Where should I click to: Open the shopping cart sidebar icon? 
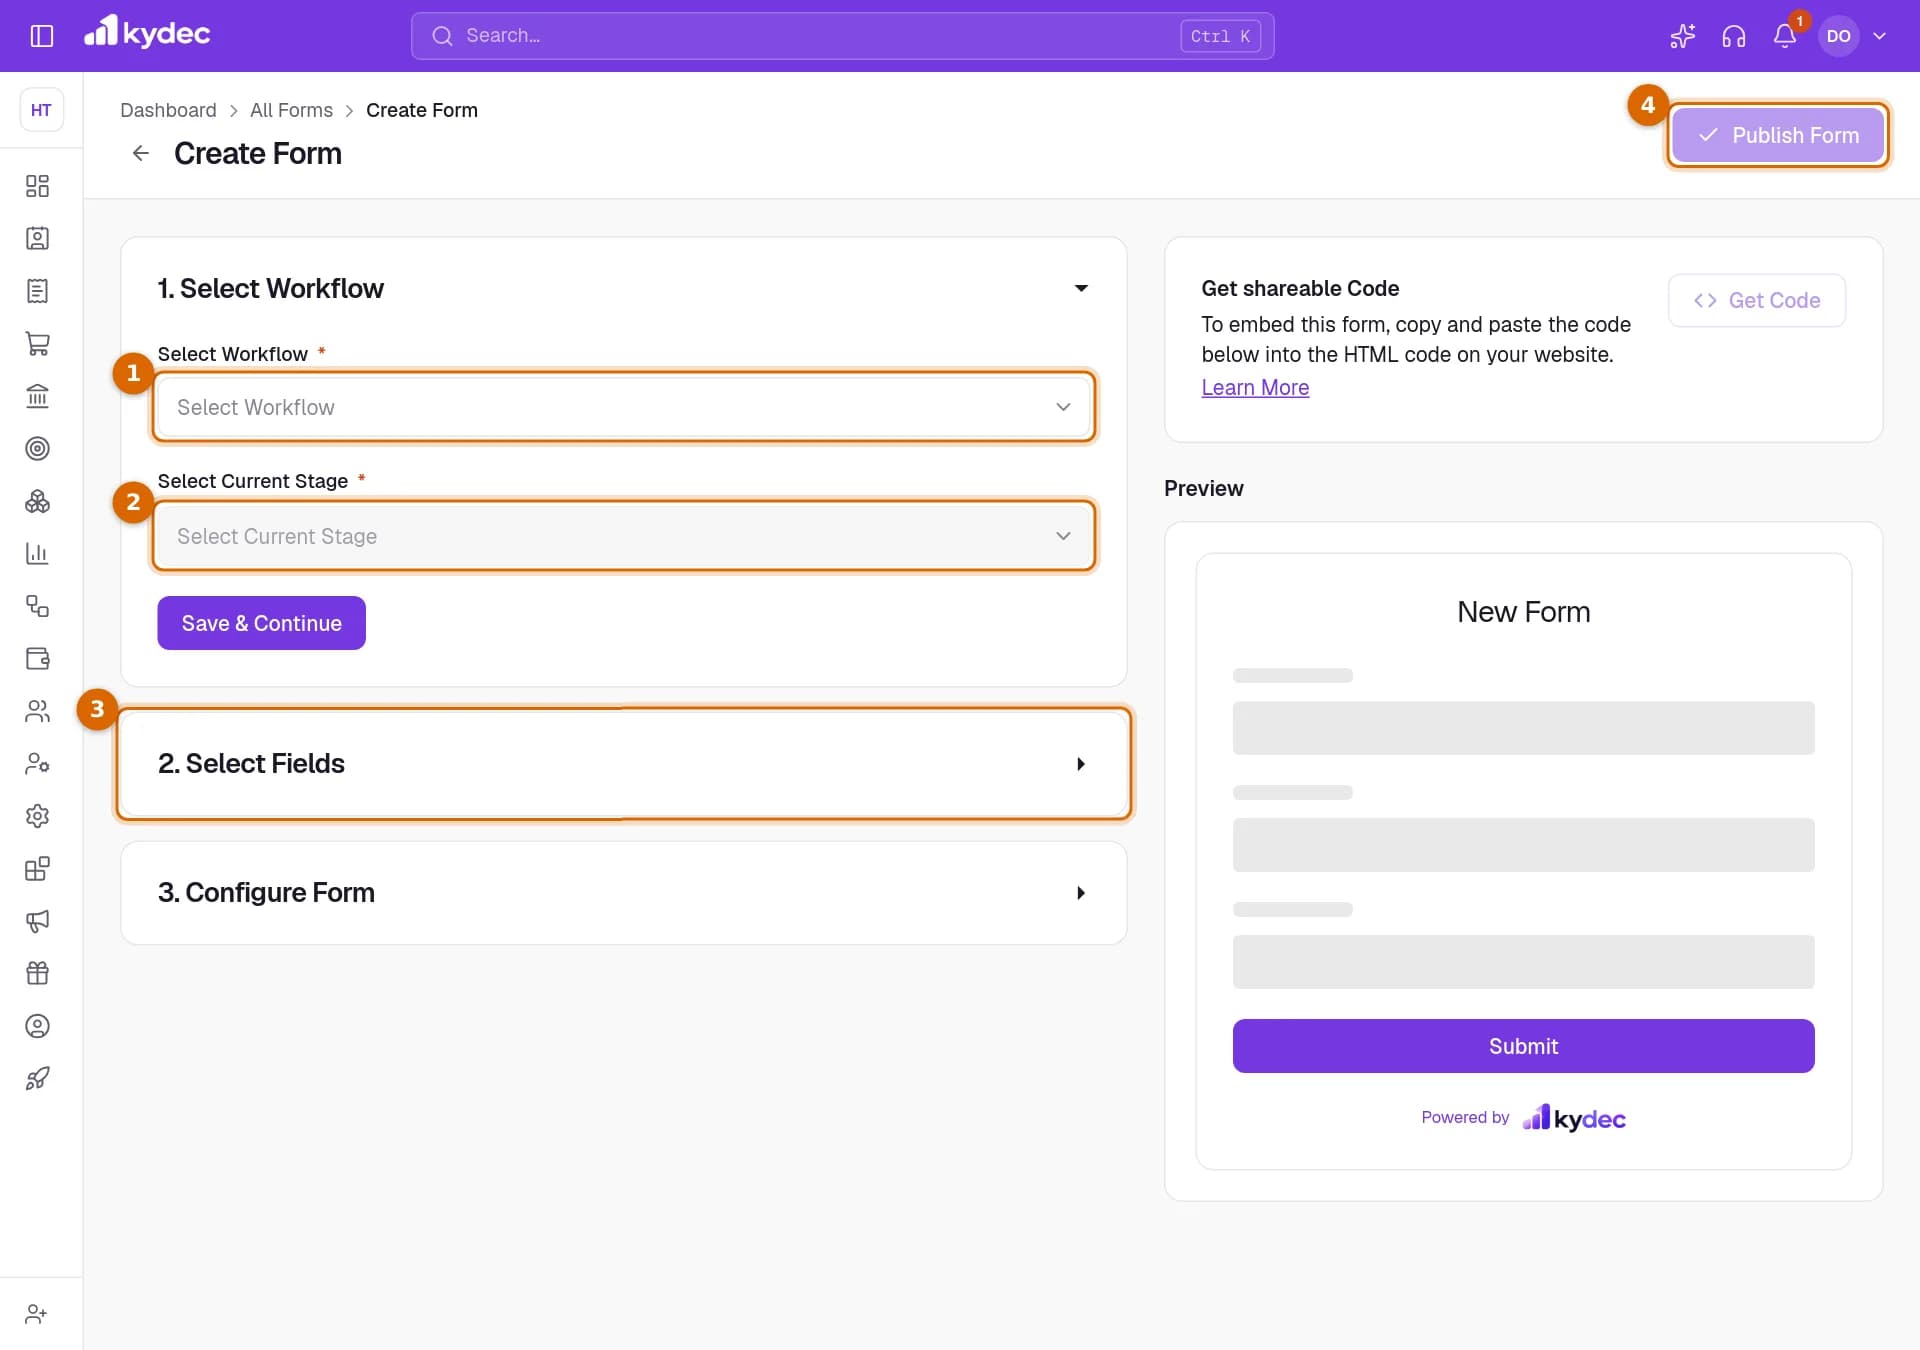pyautogui.click(x=37, y=343)
